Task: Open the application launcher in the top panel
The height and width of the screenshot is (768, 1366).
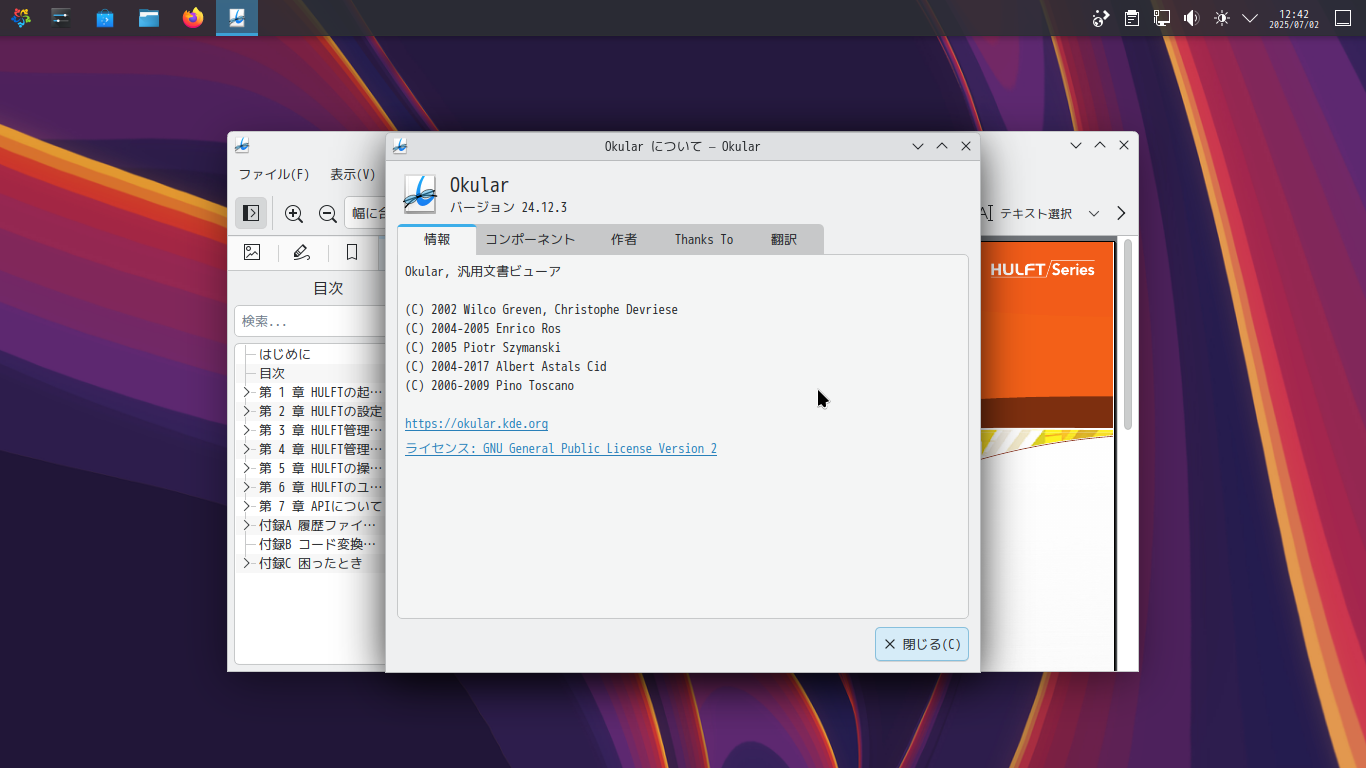Action: pos(21,18)
